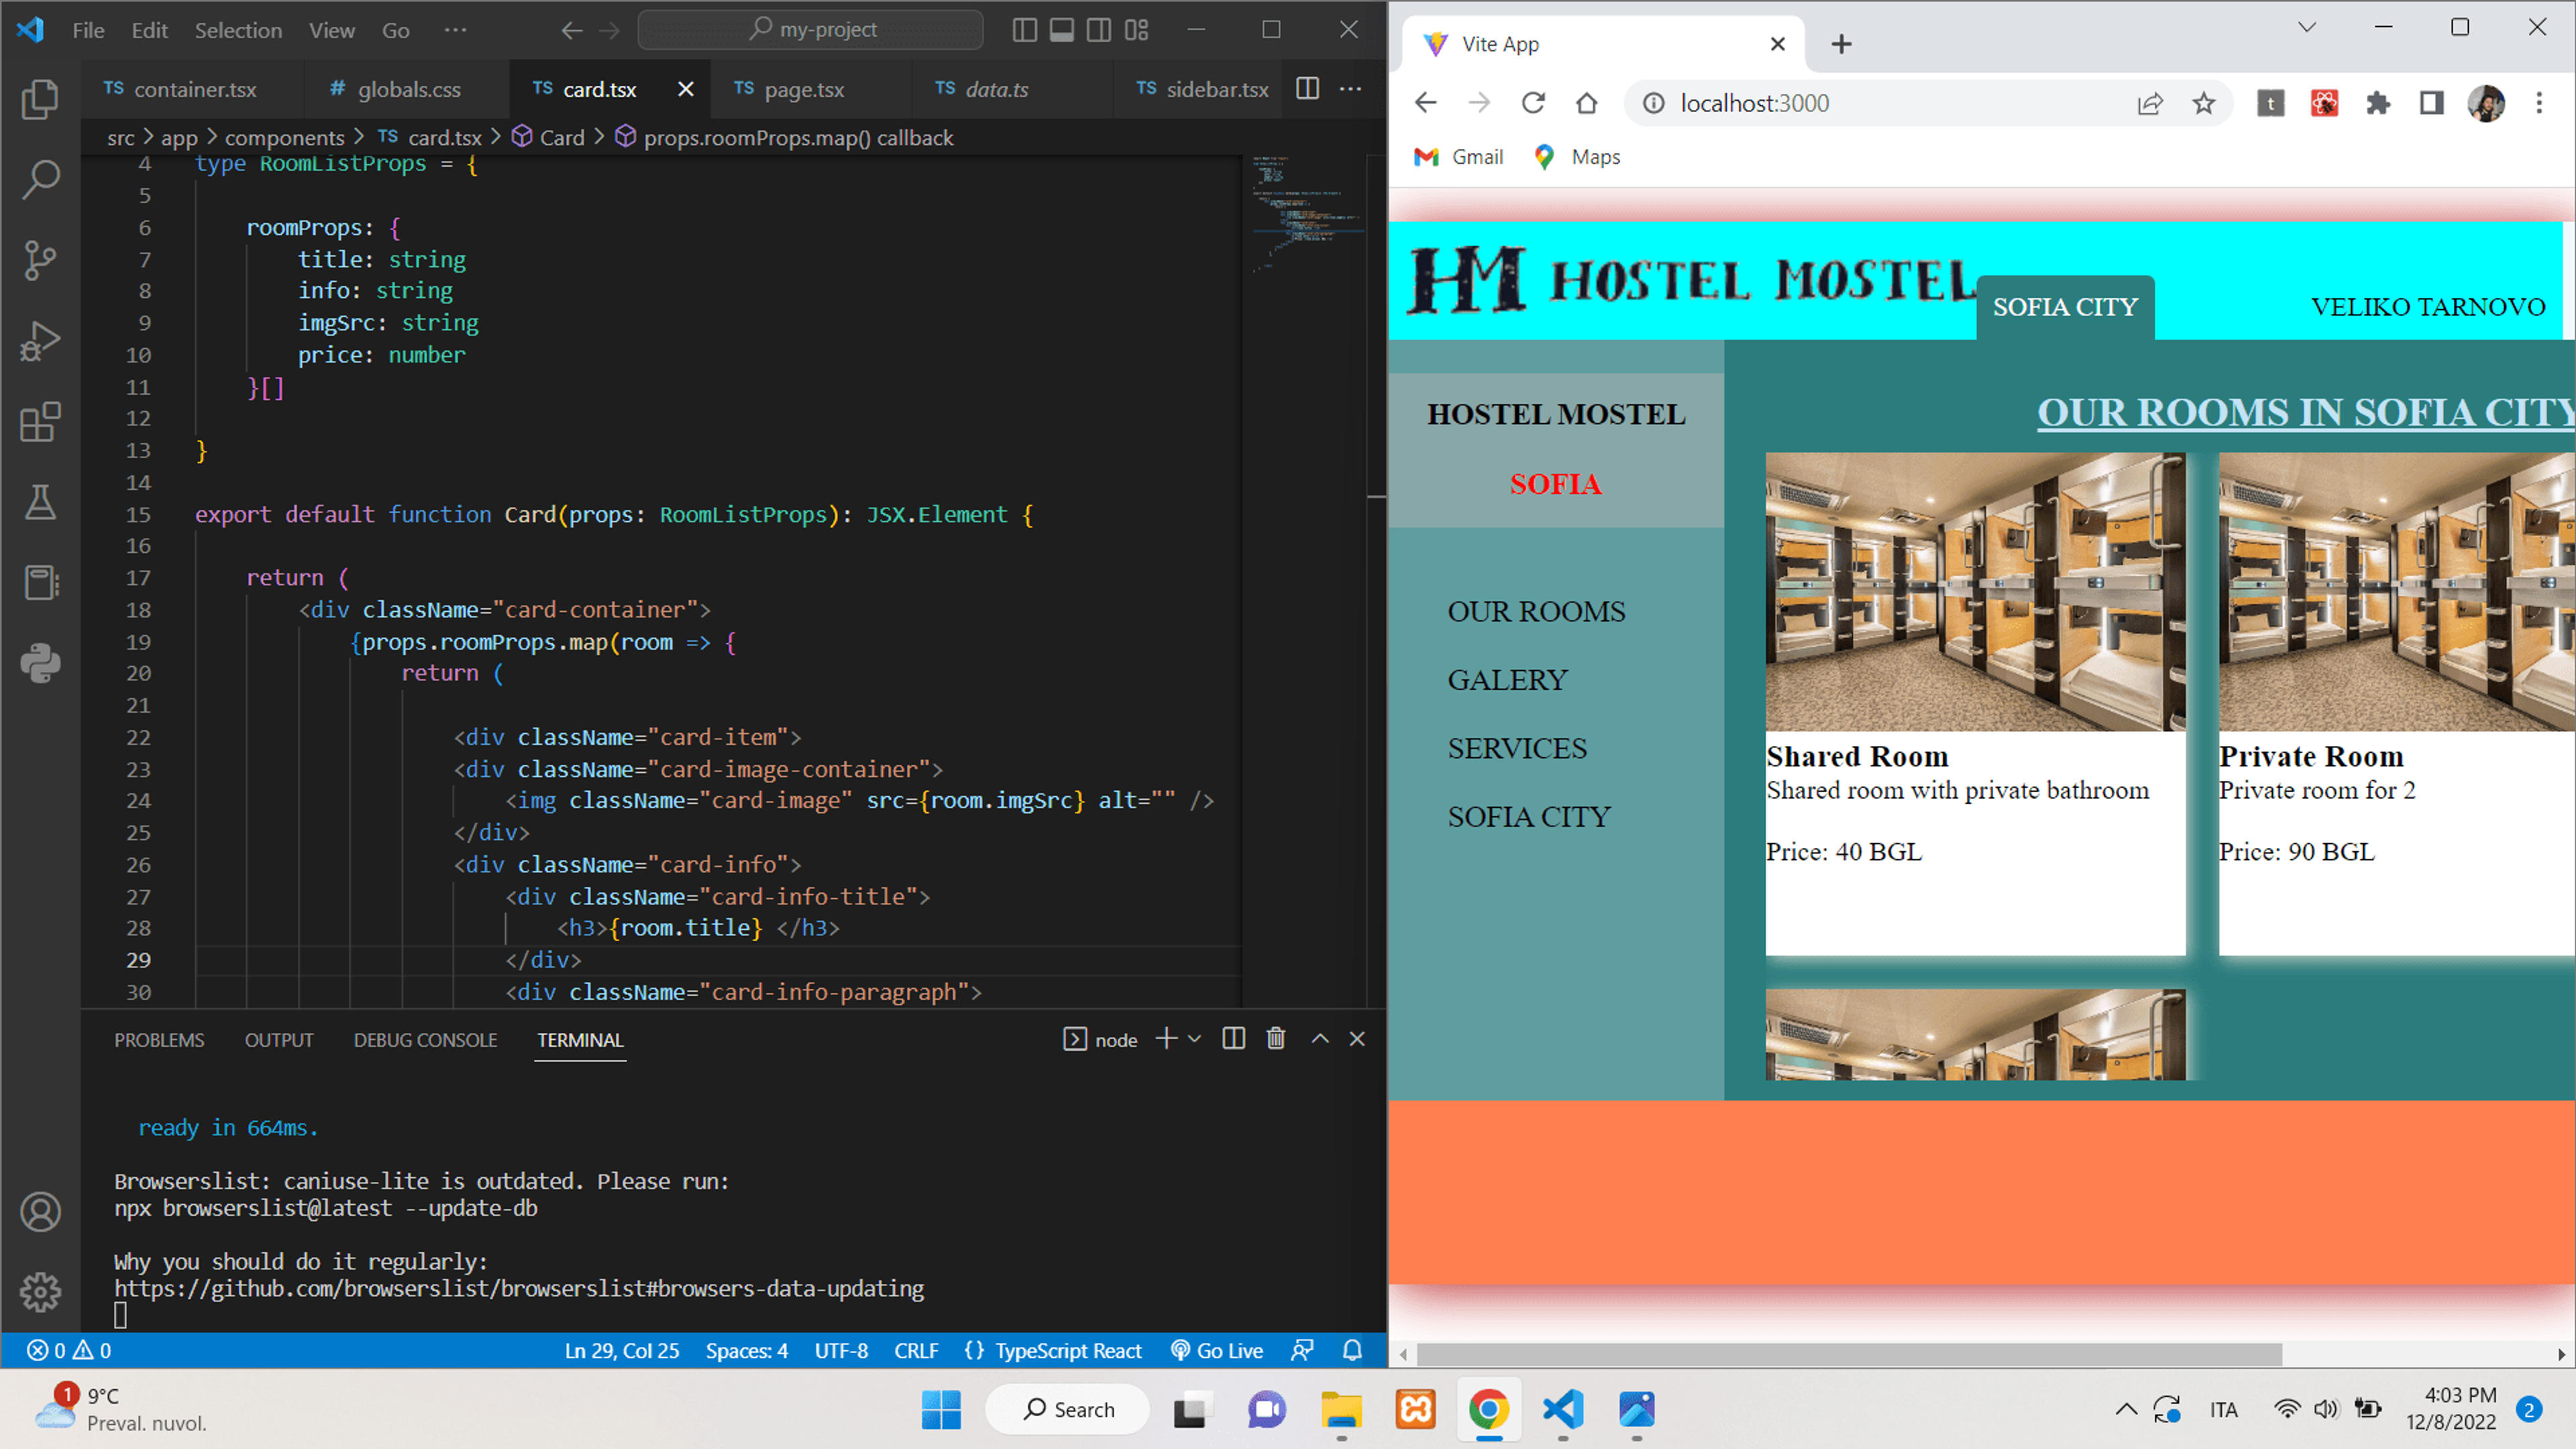
Task: Toggle the primary side bar layout
Action: pyautogui.click(x=1024, y=30)
